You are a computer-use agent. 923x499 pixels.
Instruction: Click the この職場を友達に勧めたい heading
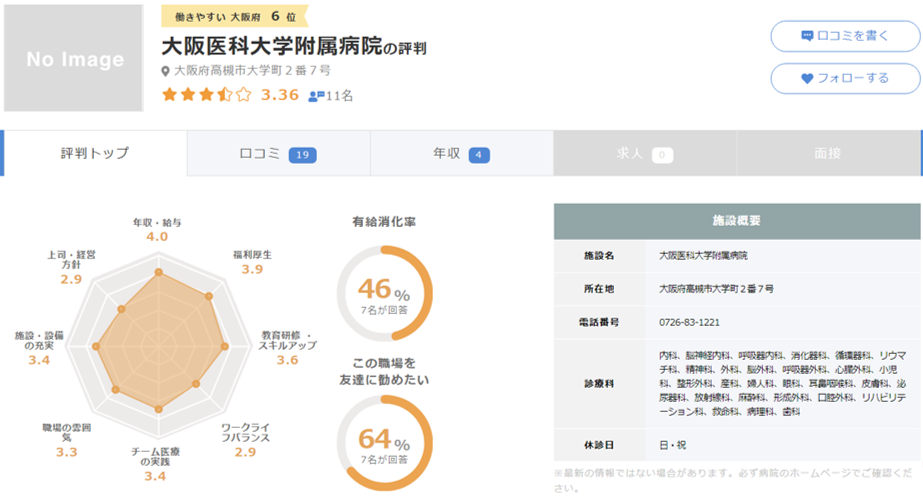[384, 371]
